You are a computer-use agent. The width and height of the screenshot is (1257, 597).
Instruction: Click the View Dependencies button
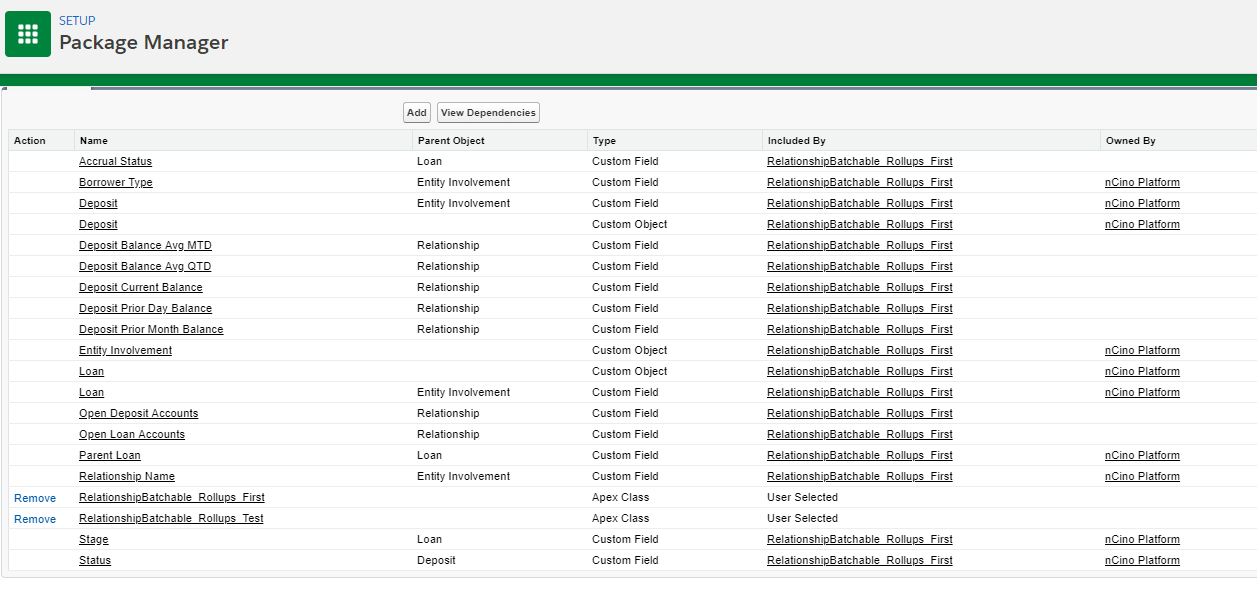[x=488, y=113]
